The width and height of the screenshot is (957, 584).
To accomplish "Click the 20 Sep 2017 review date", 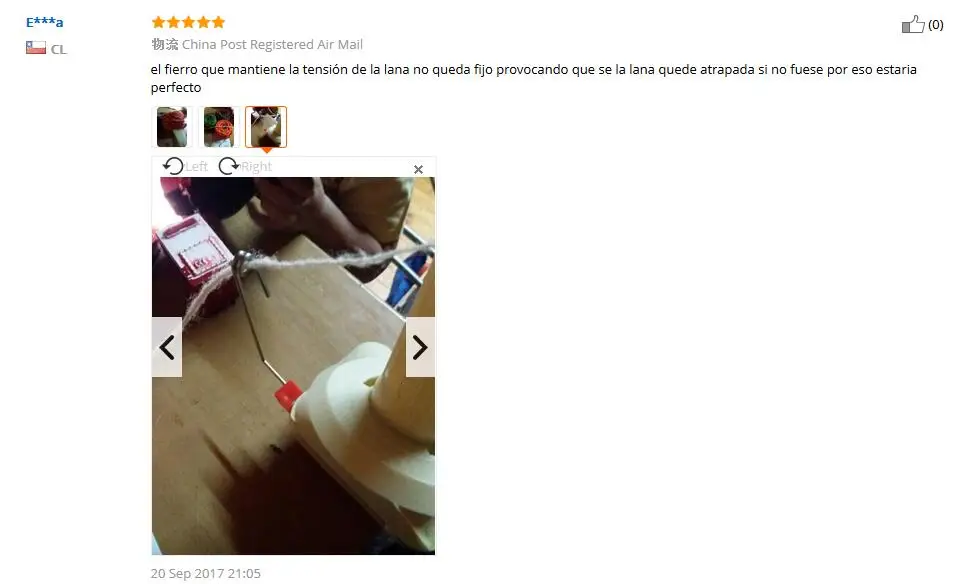I will coord(206,574).
